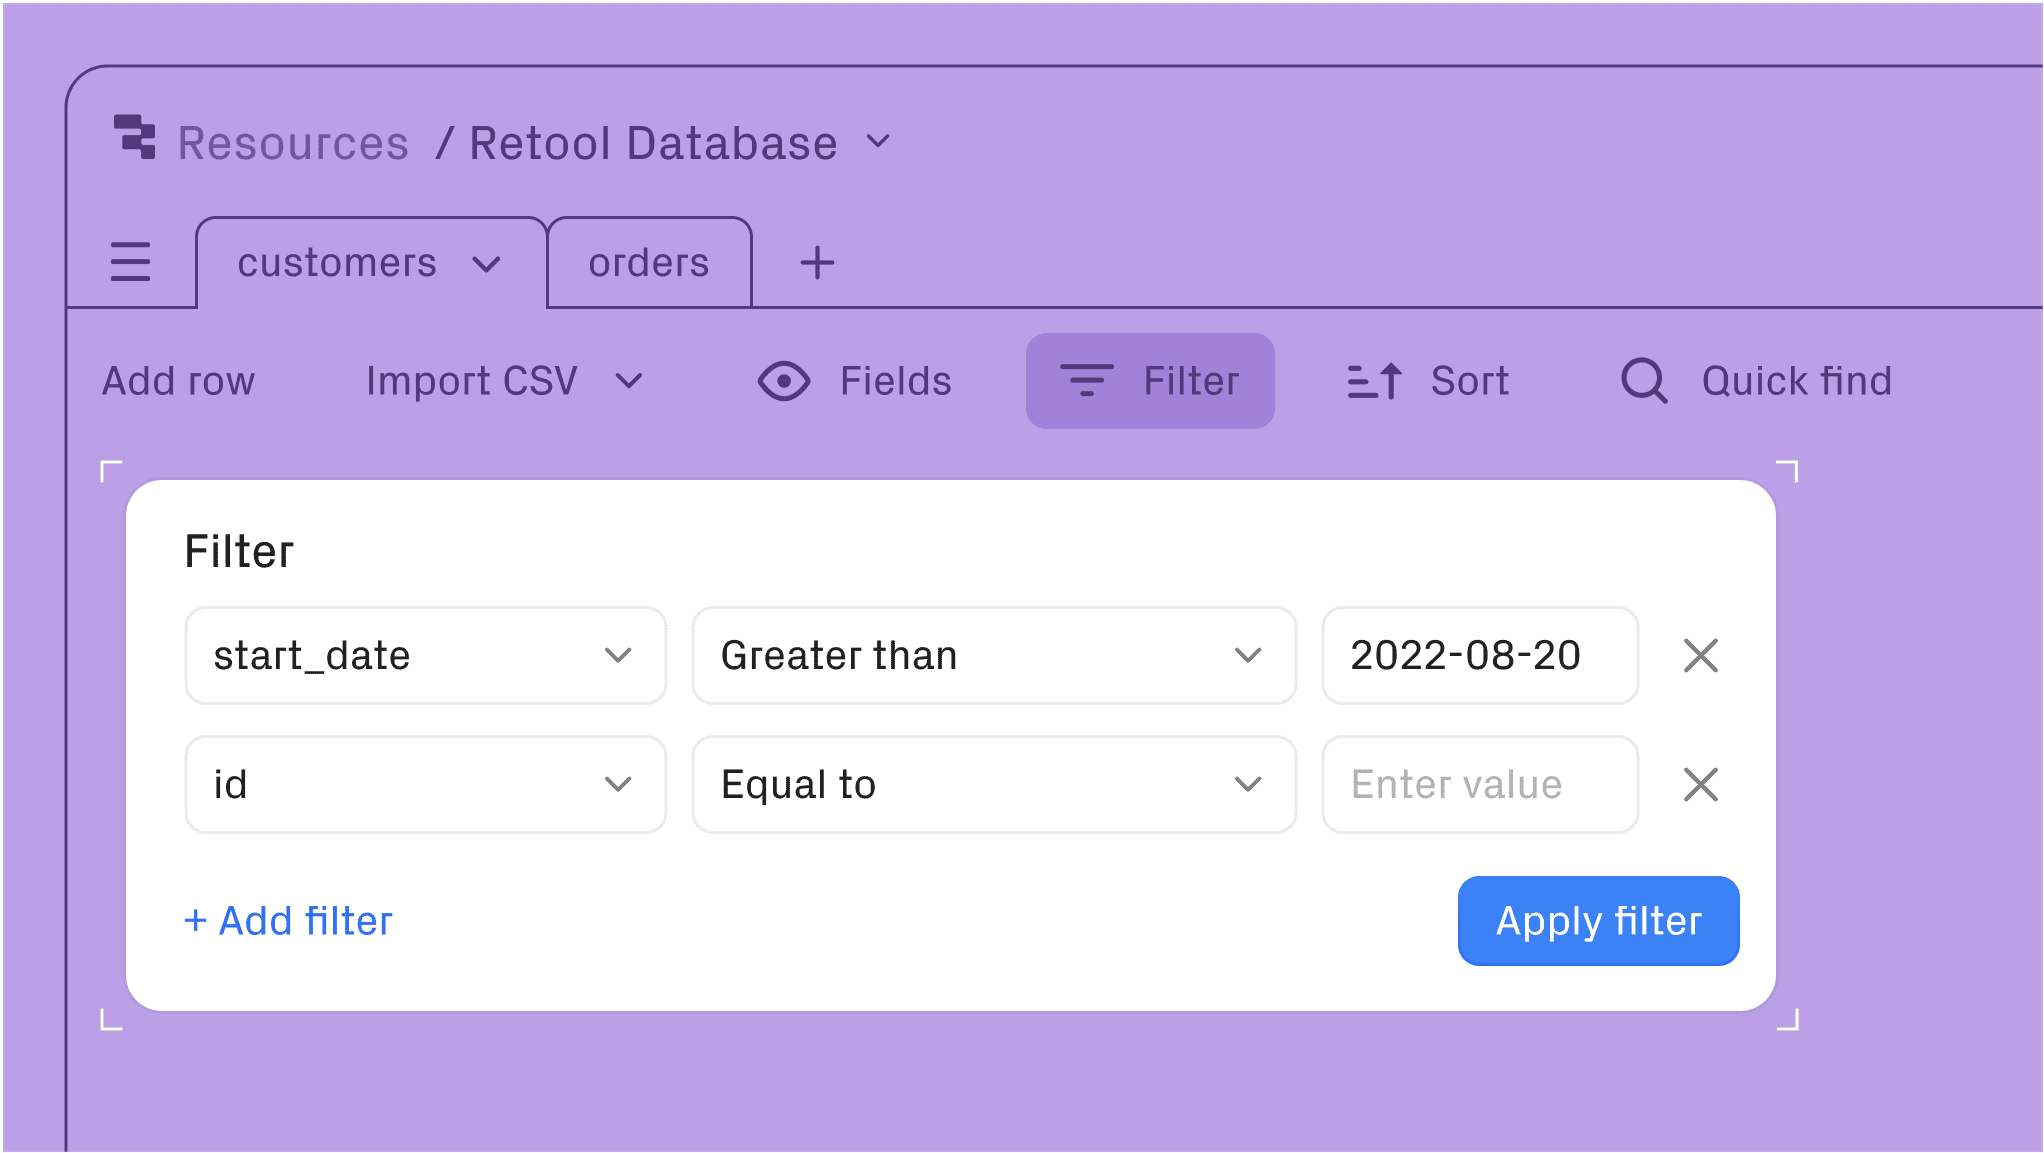Open the hamburger menu icon
2044x1153 pixels.
[130, 262]
